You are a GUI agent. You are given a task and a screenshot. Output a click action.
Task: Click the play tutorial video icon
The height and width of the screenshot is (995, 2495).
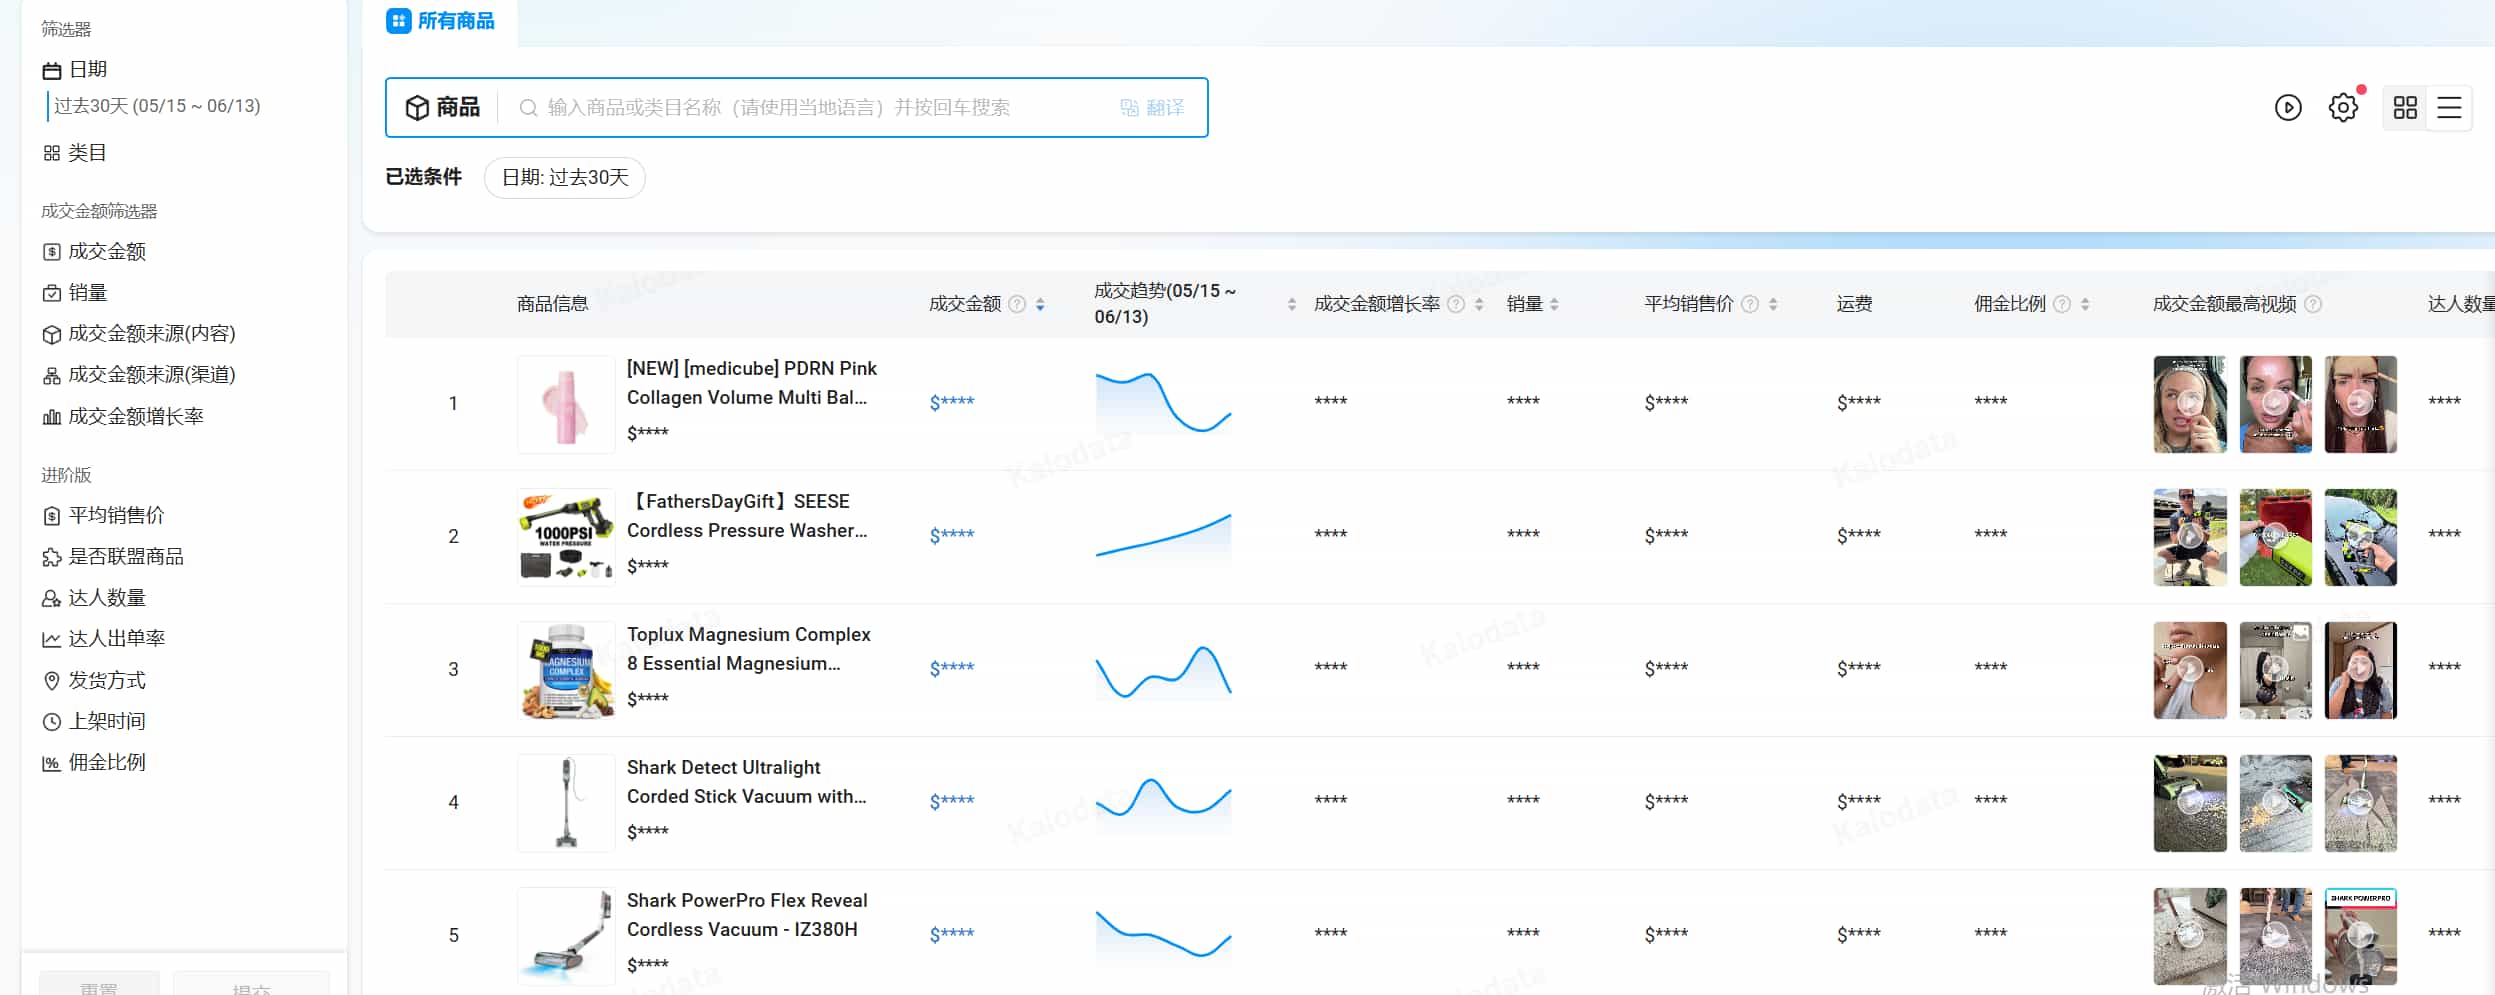pos(2288,108)
